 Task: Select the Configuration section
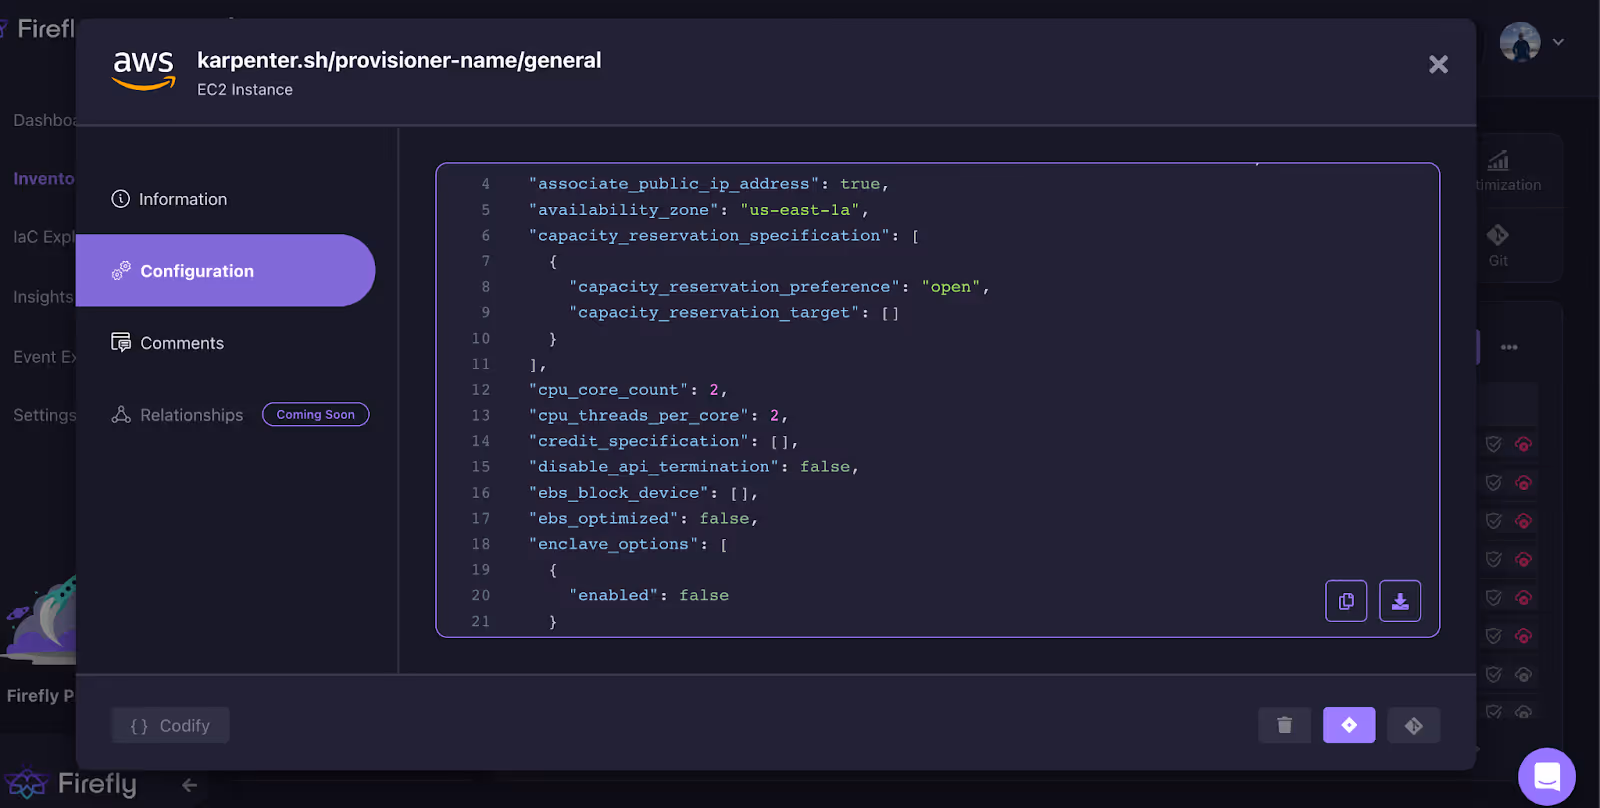click(226, 271)
